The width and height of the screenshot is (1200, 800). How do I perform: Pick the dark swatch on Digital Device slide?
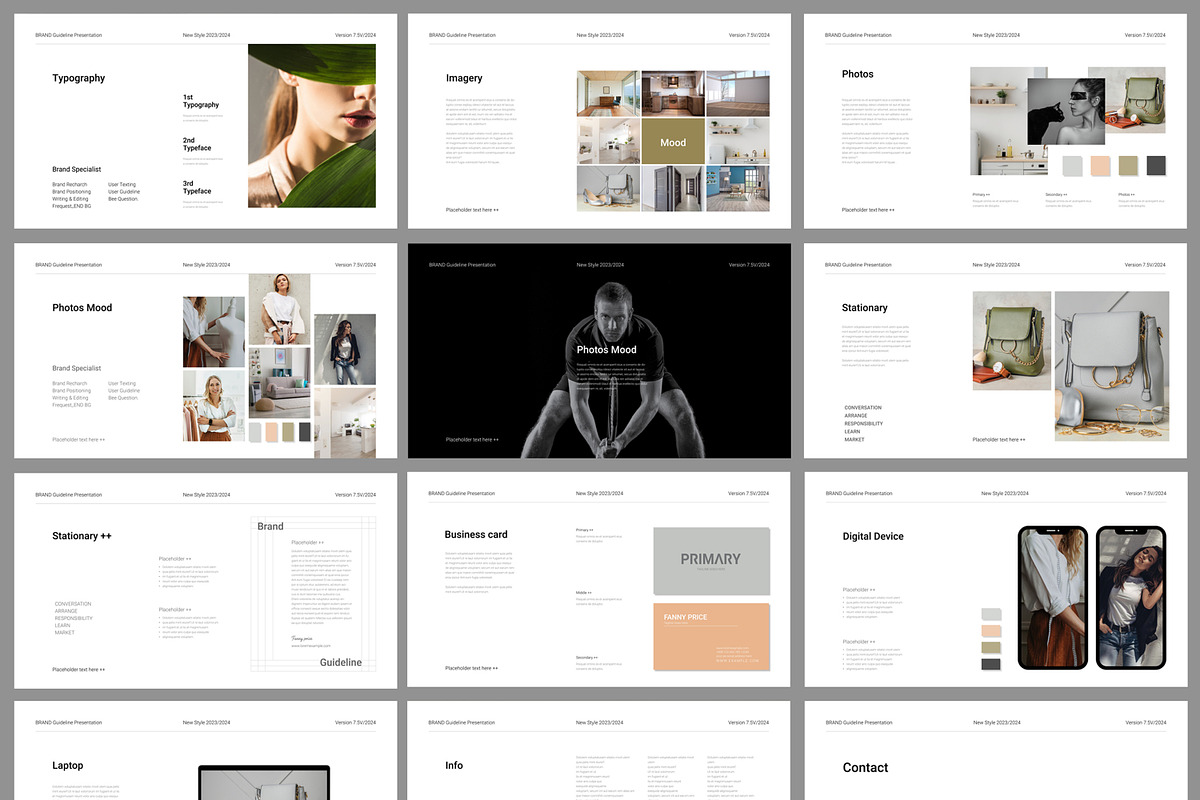click(x=991, y=665)
